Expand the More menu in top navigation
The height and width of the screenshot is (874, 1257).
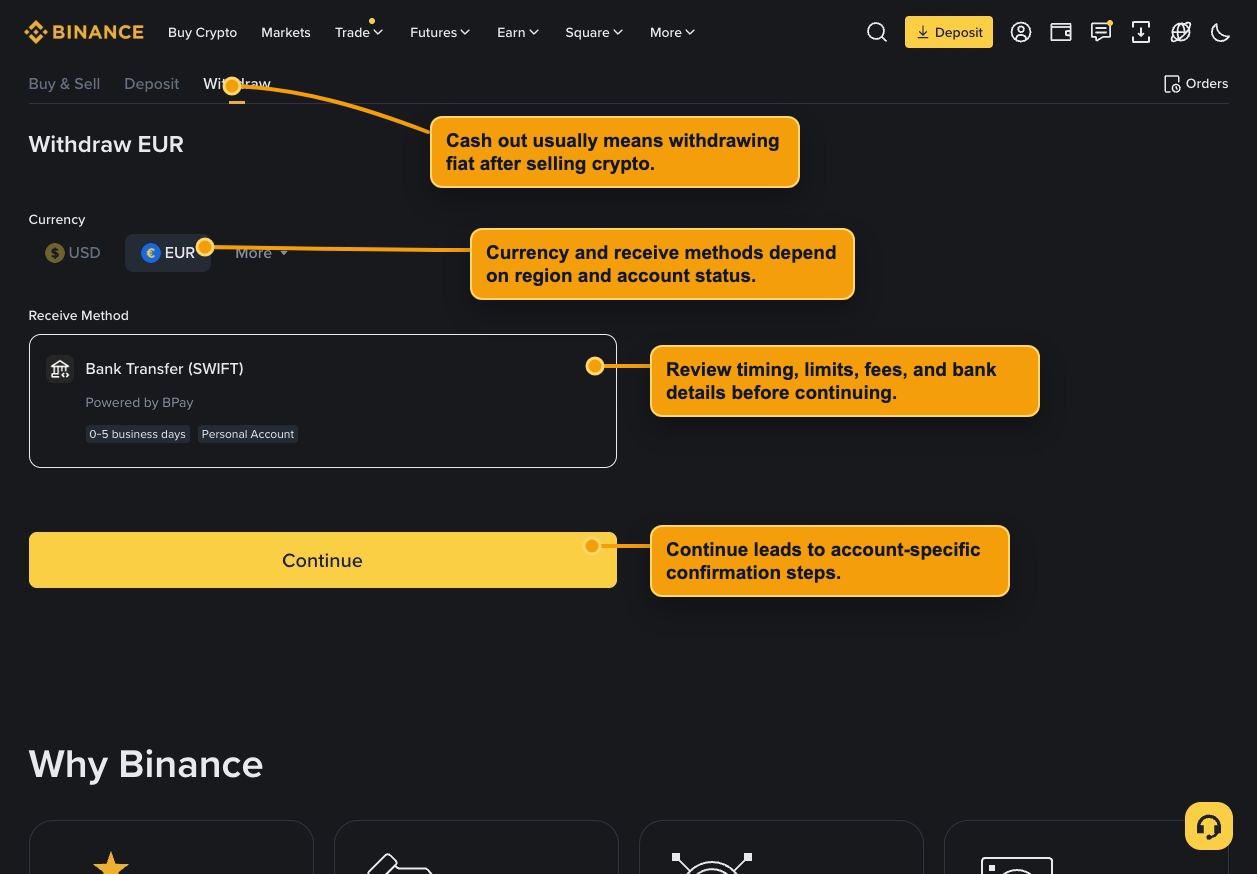click(672, 32)
